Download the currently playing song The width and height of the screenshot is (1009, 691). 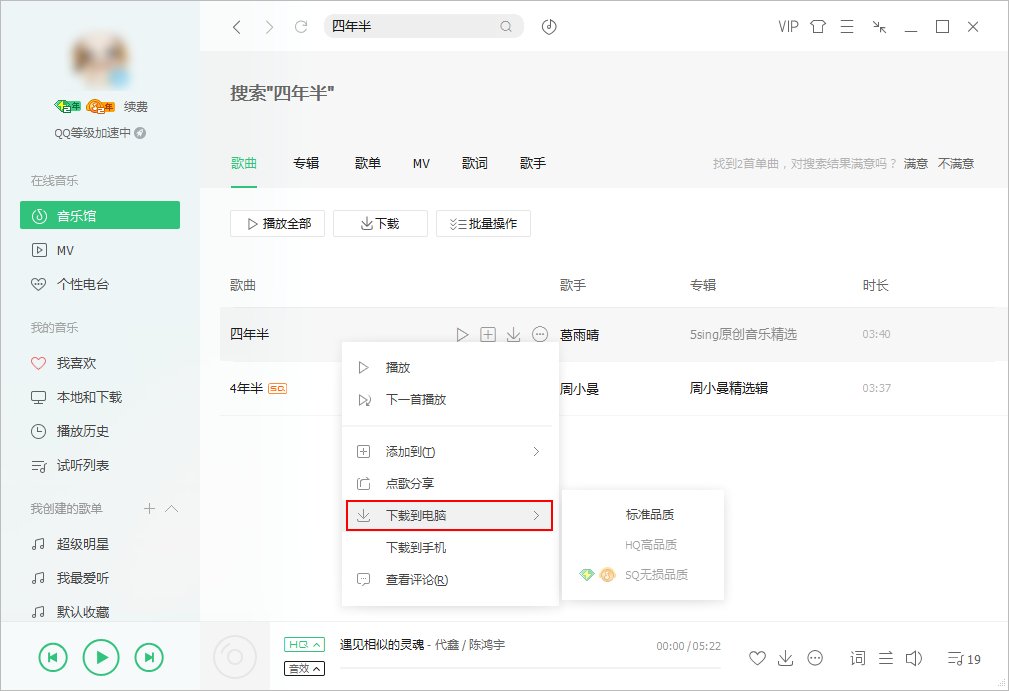tap(786, 658)
